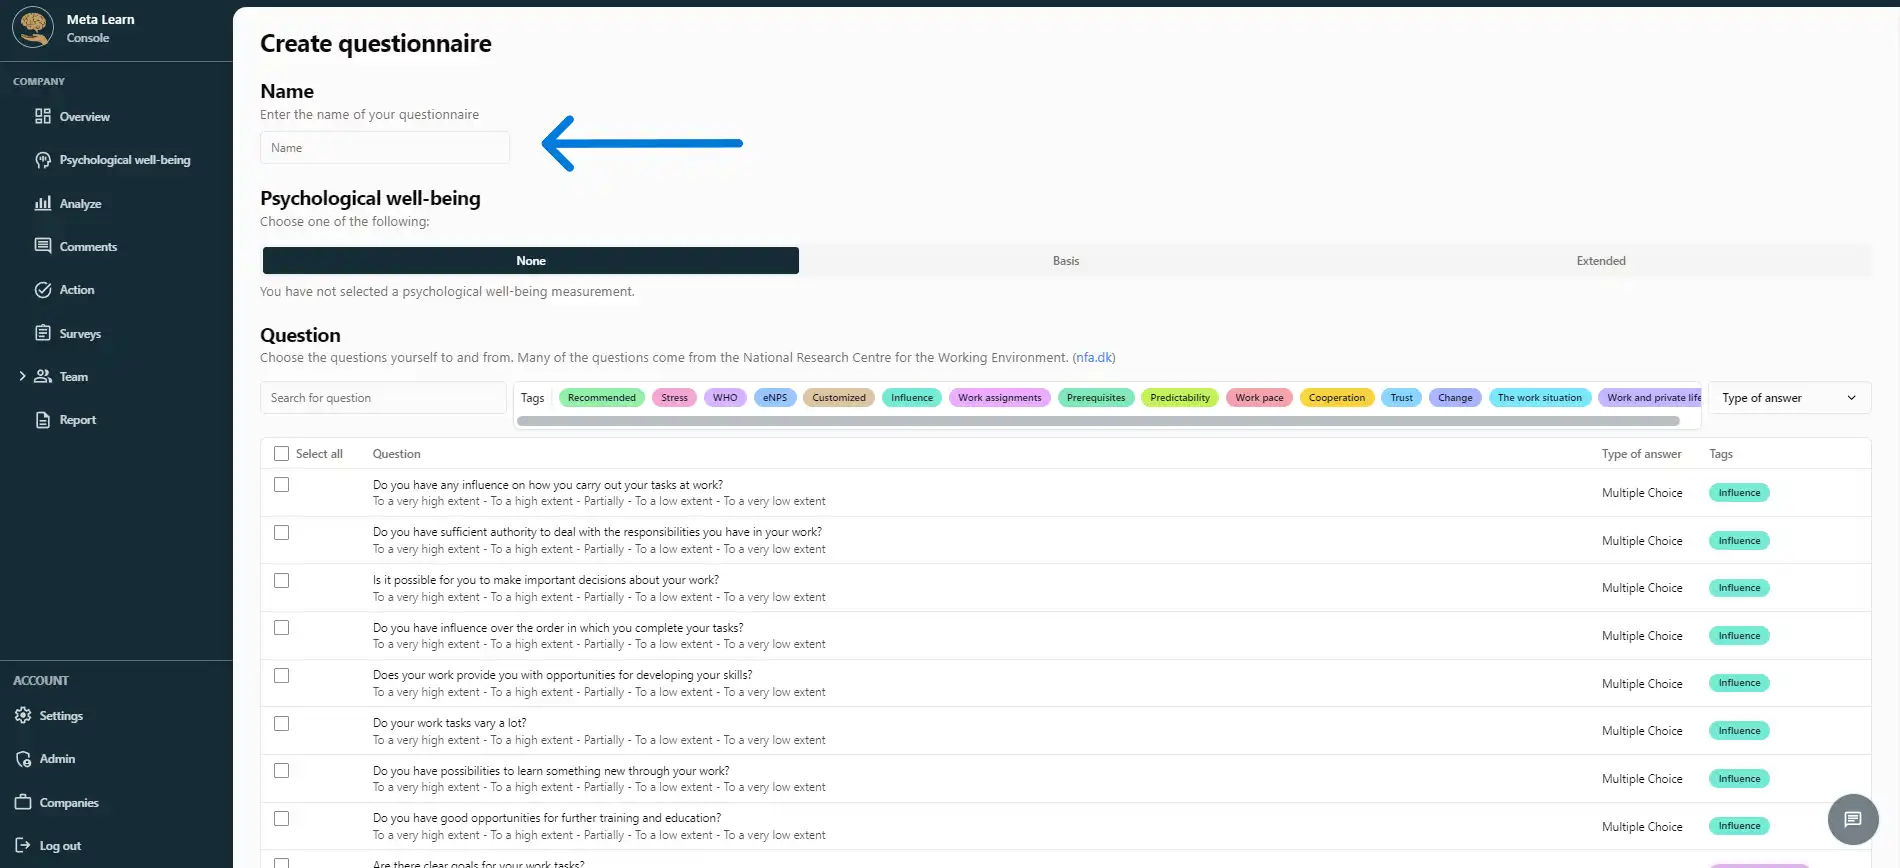The height and width of the screenshot is (868, 1900).
Task: Filter questions by the Stress tag
Action: point(674,398)
